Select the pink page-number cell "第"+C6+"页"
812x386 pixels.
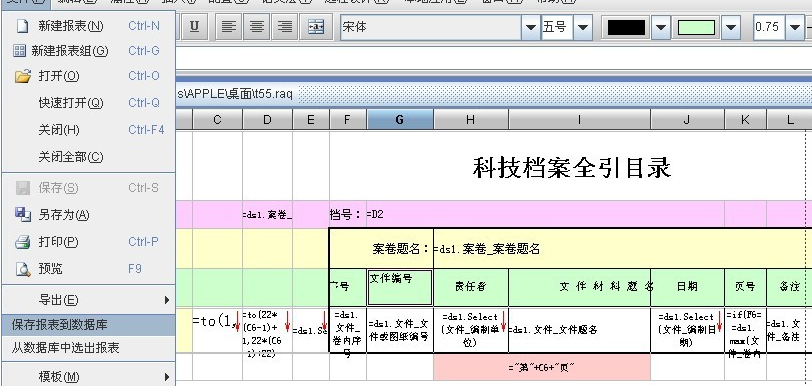[x=542, y=367]
